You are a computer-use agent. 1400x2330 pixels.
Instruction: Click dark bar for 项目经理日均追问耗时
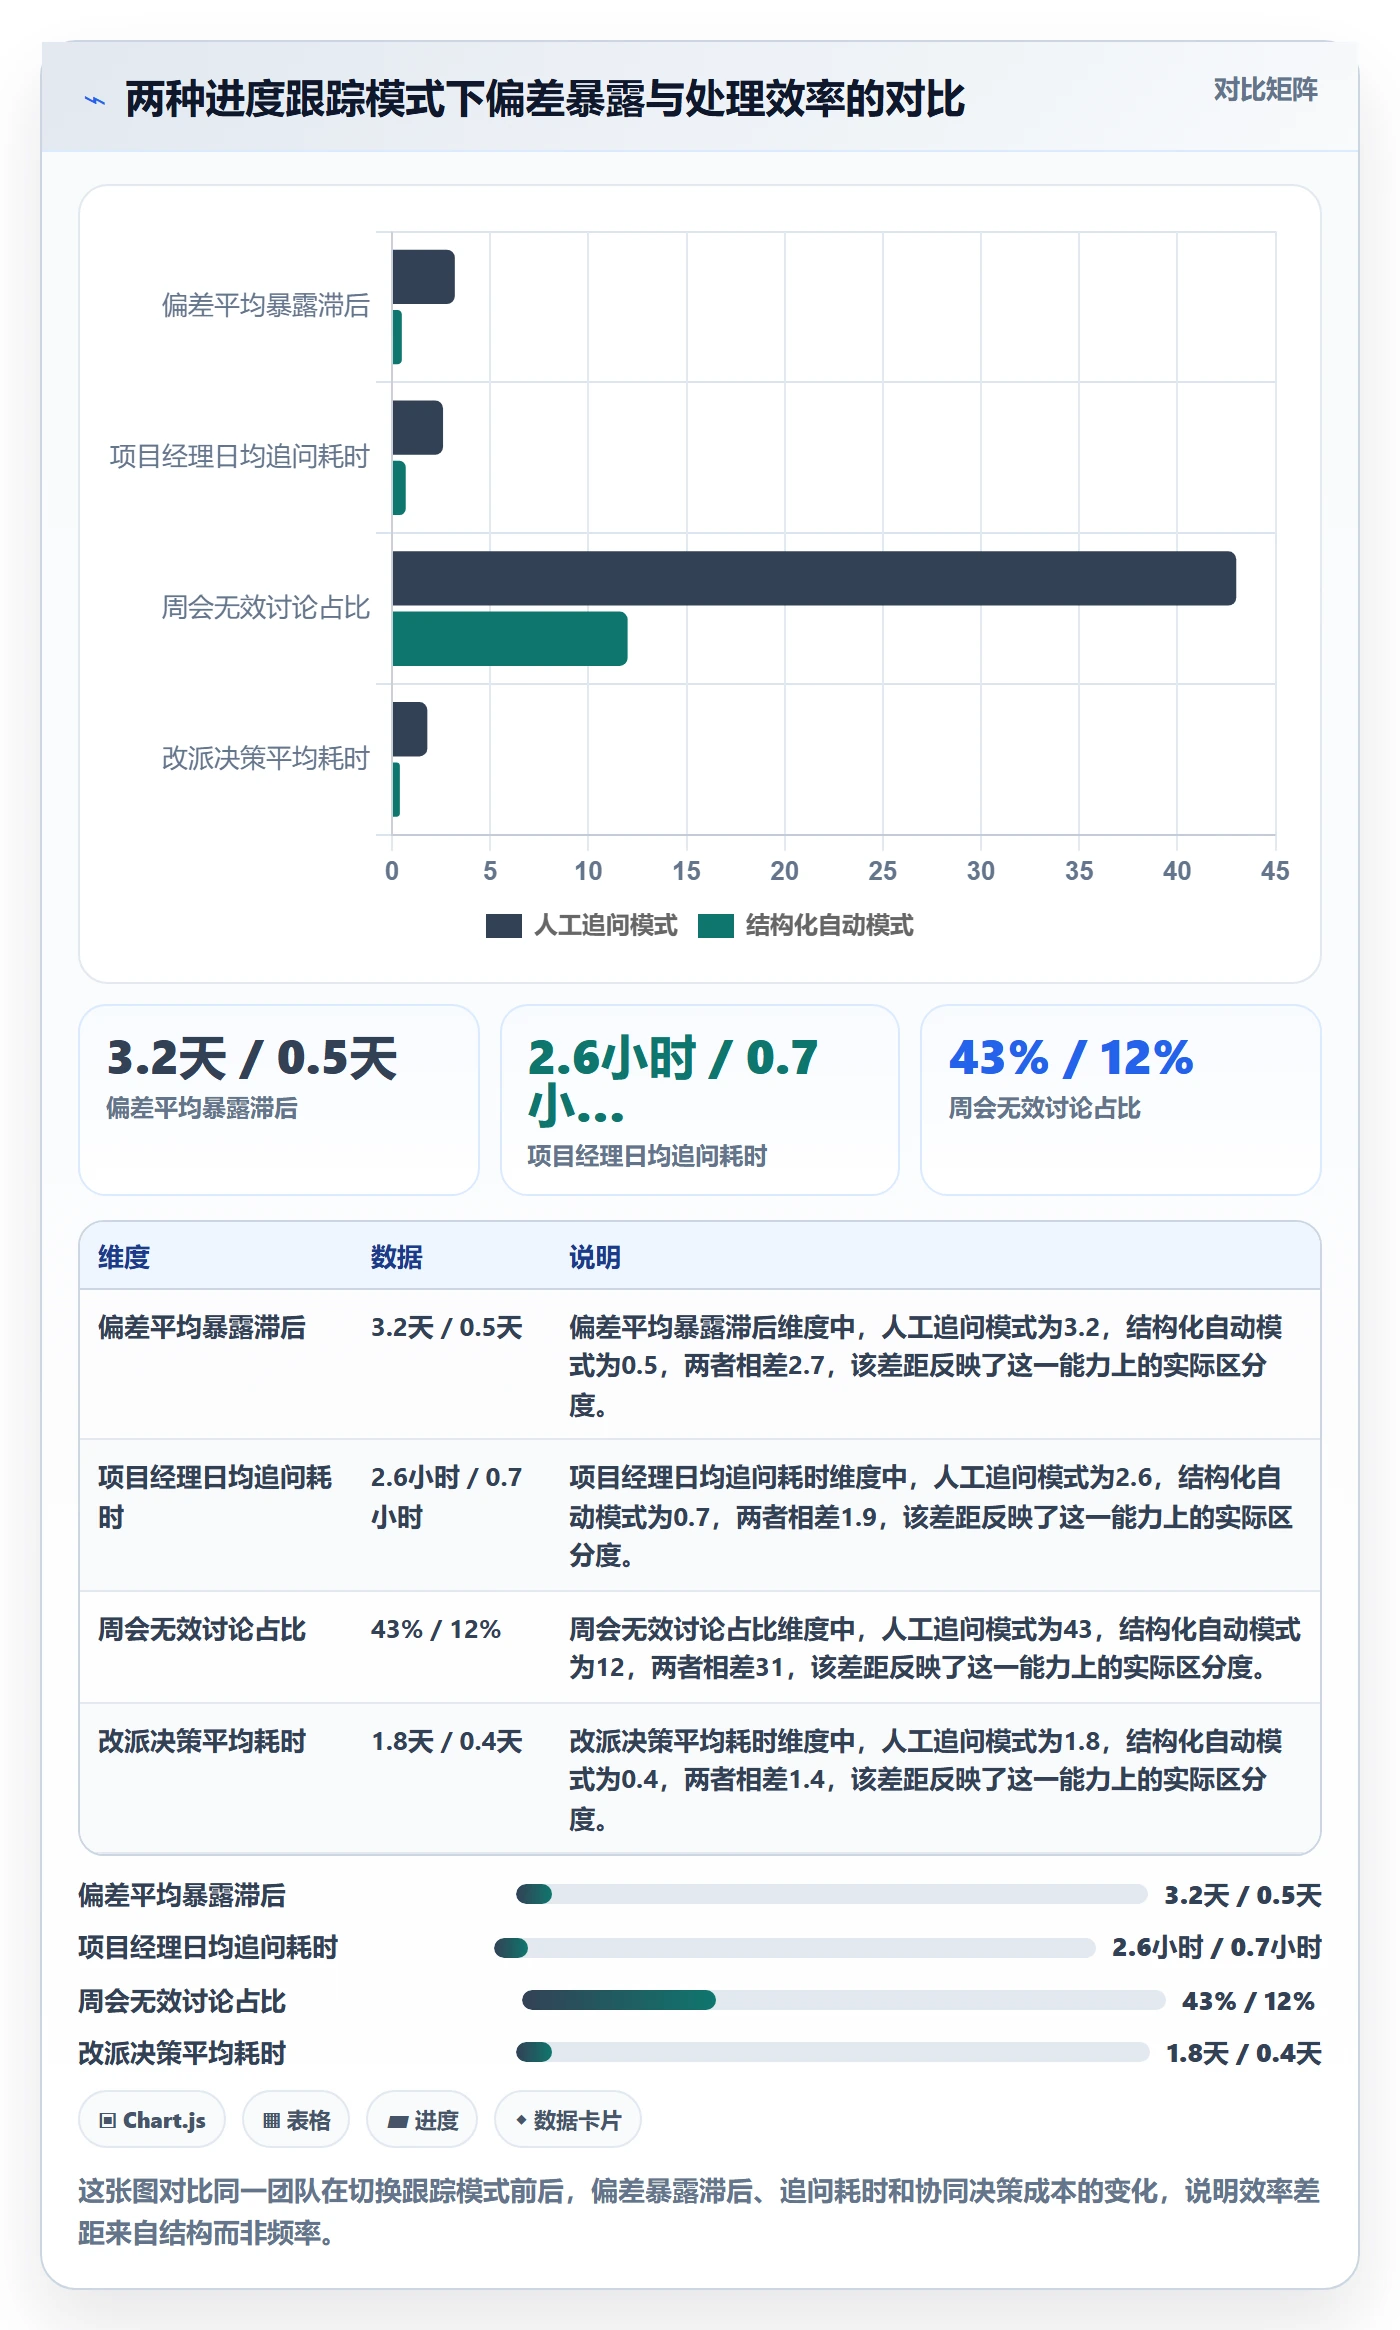click(x=417, y=428)
